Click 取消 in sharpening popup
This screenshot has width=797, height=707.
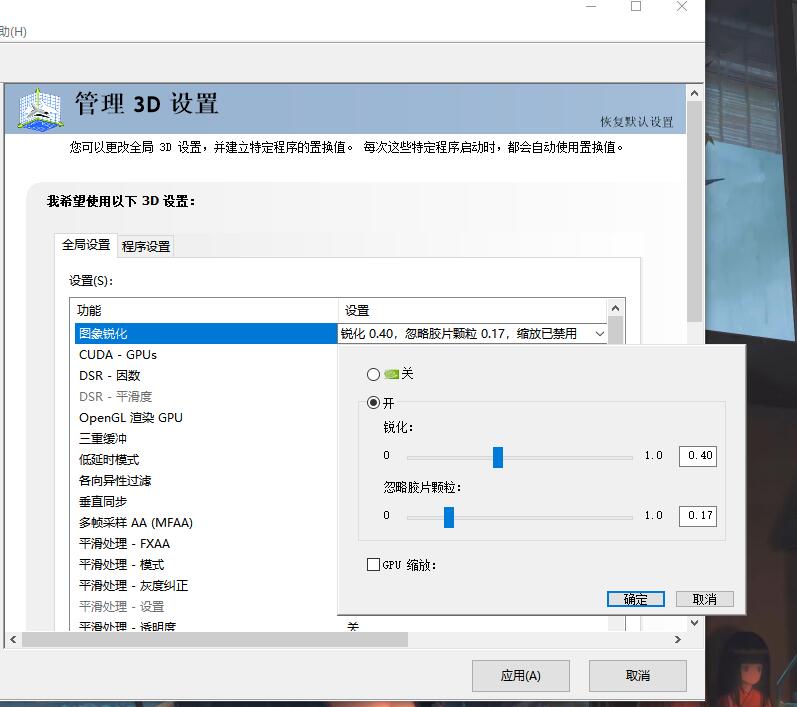[x=704, y=599]
